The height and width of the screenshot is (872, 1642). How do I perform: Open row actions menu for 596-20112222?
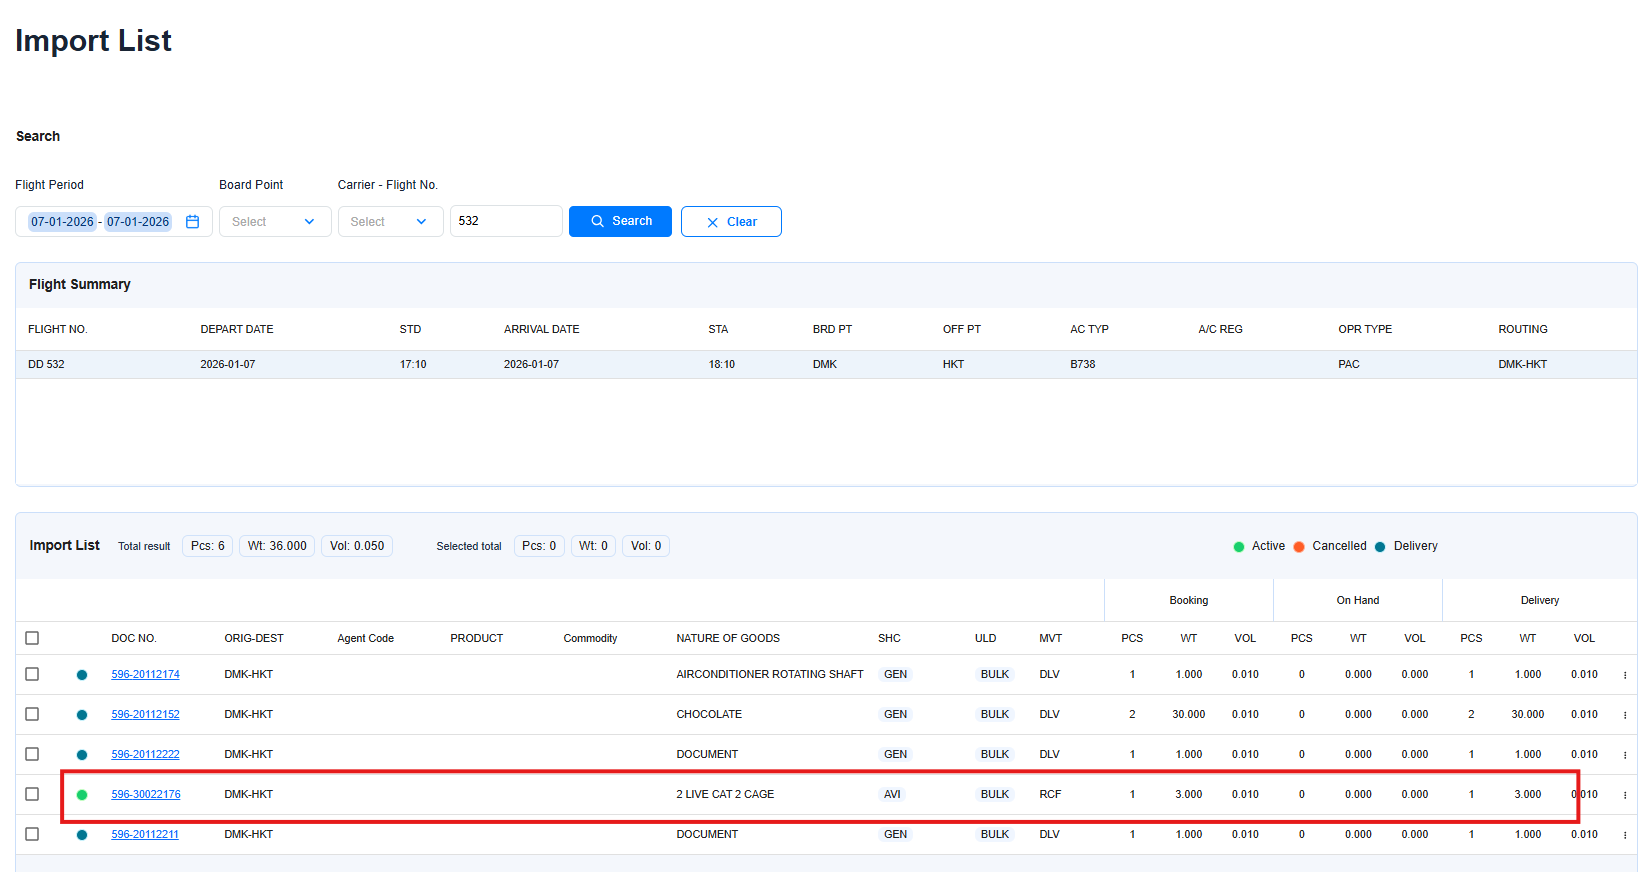tap(1624, 755)
